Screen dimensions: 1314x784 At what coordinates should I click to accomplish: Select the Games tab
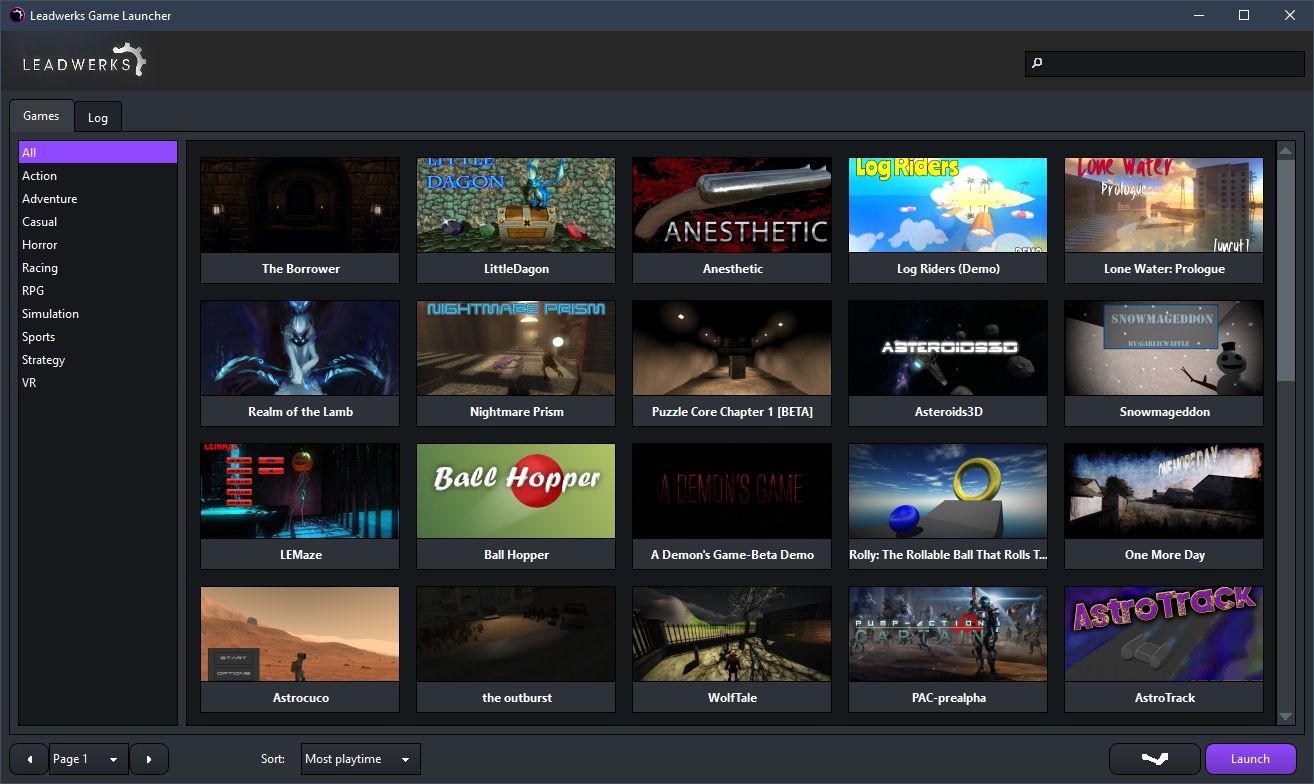pos(41,116)
